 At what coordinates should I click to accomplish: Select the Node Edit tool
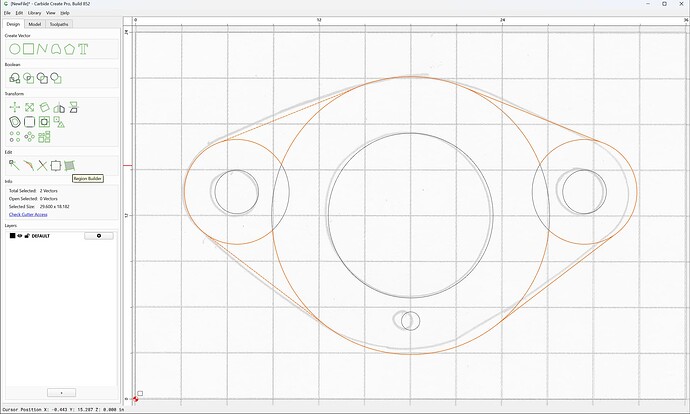[14, 165]
